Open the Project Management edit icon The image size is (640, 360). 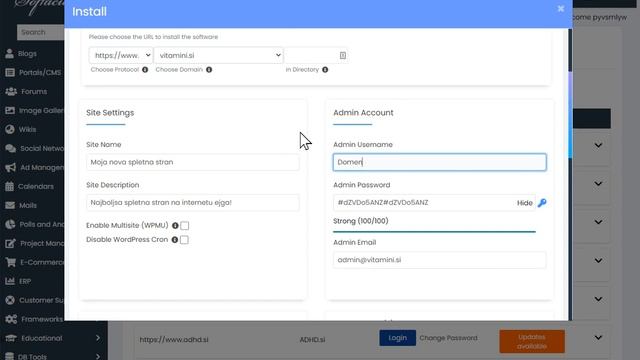point(11,243)
